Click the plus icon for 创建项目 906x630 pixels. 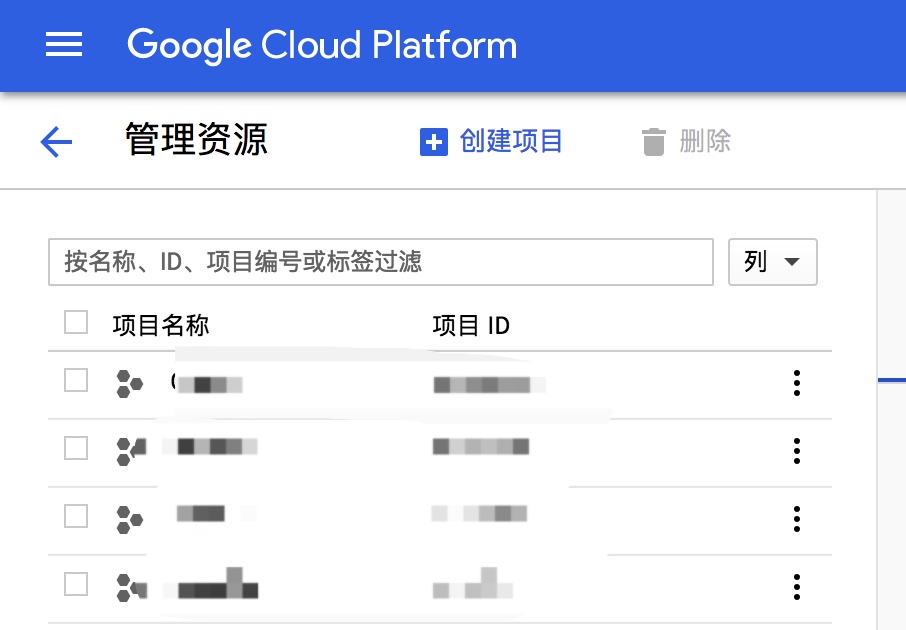[x=433, y=142]
